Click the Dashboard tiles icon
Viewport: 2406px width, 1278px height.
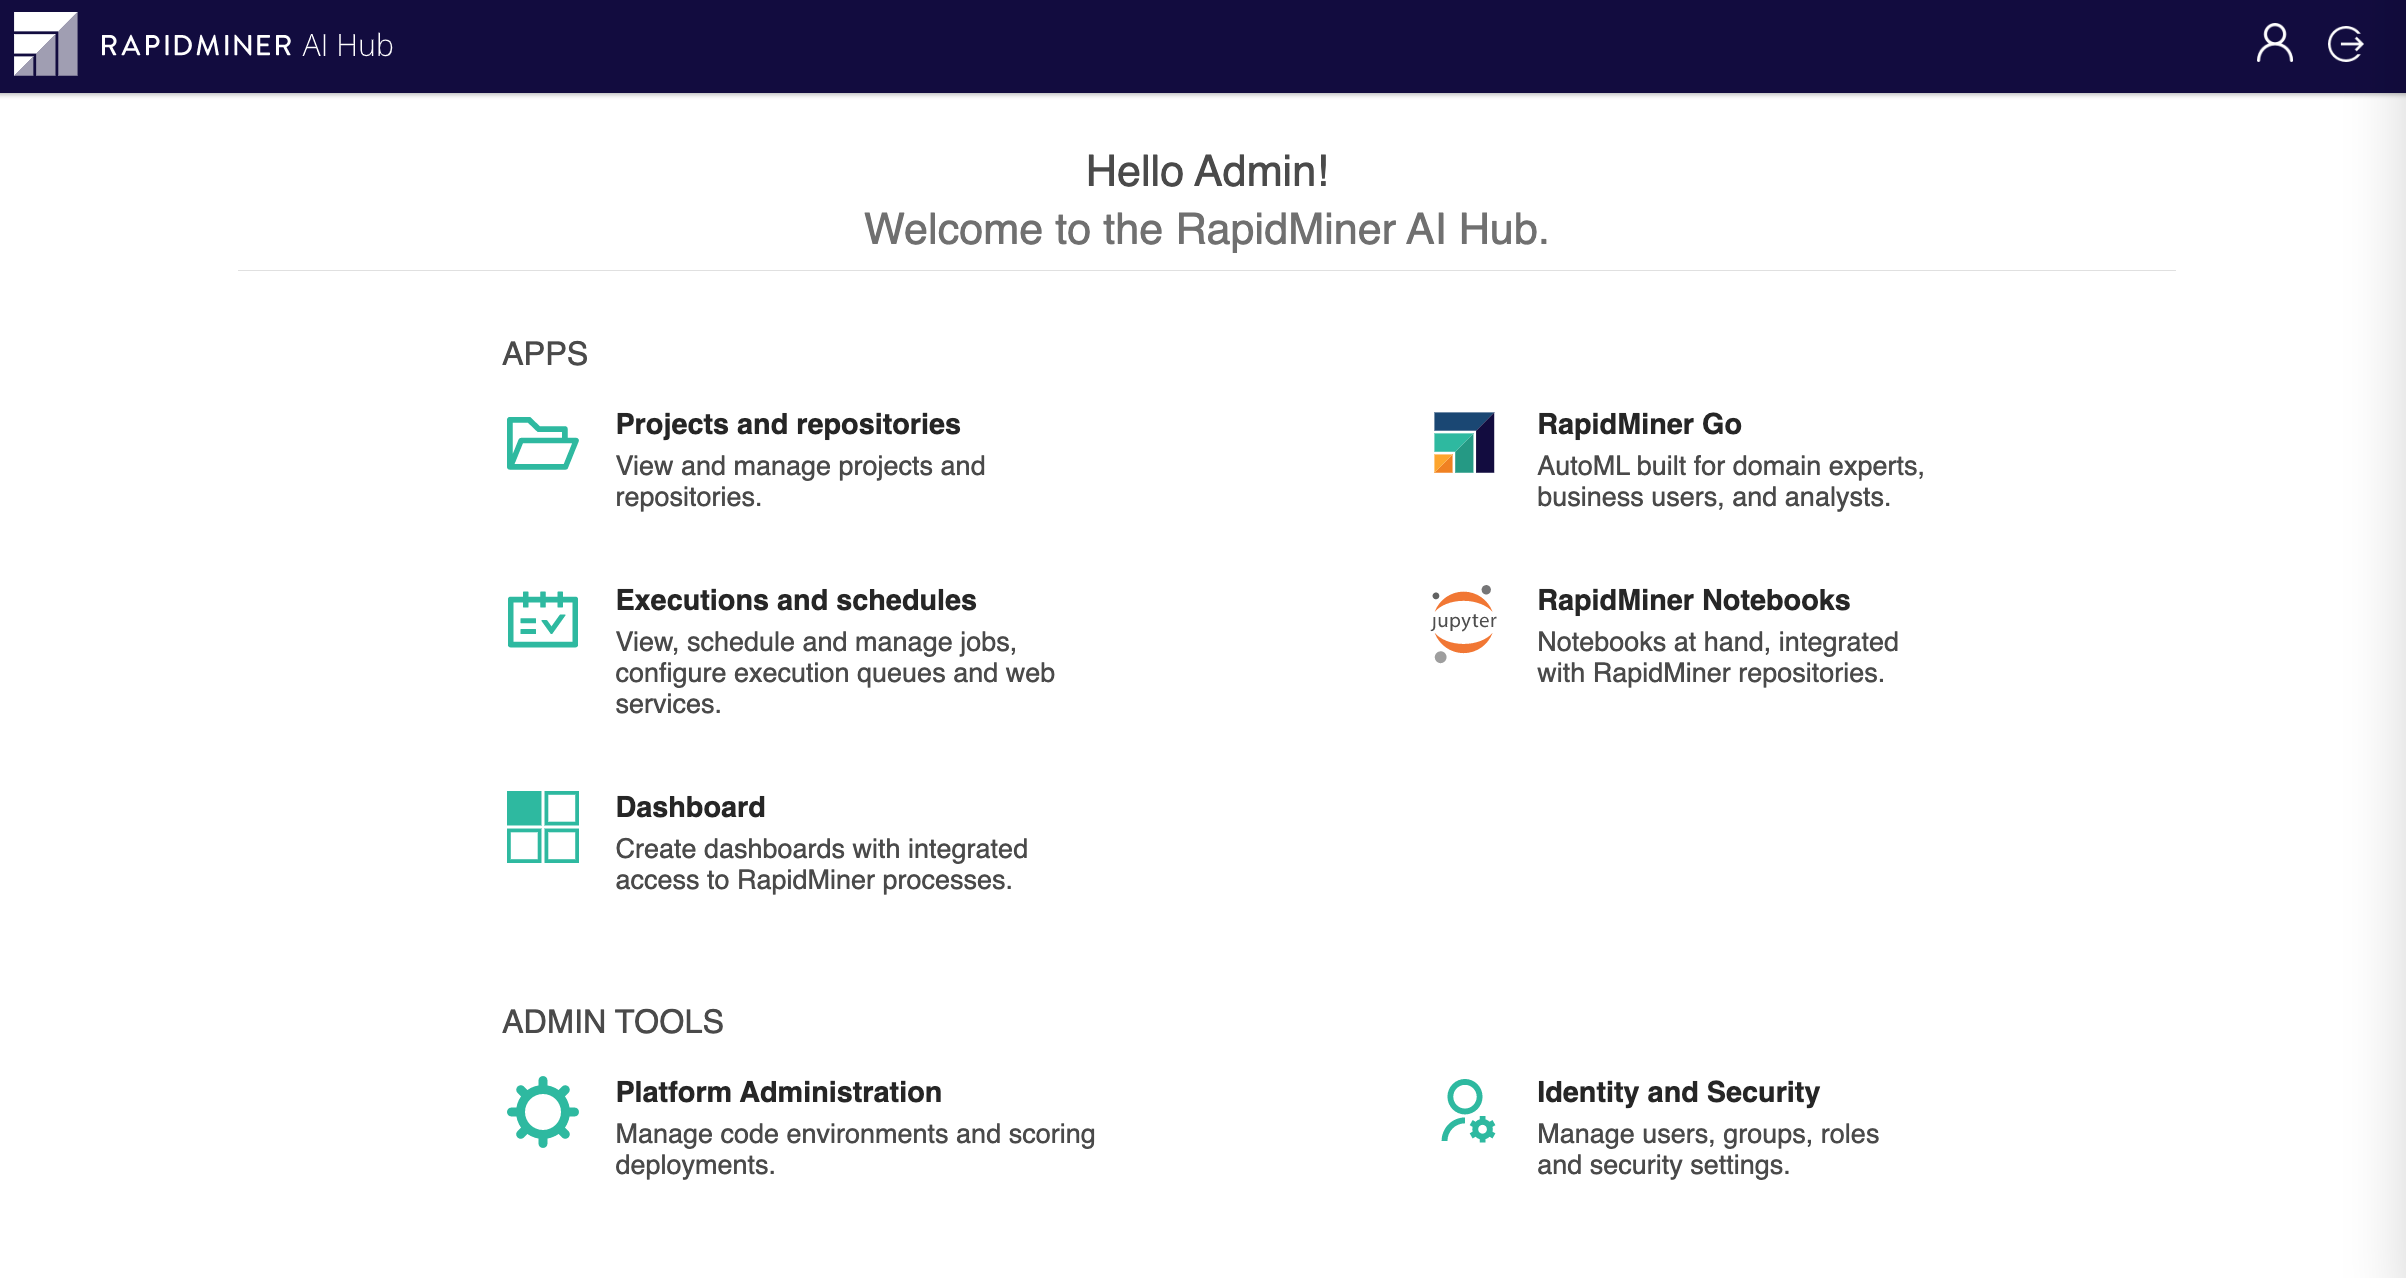point(543,827)
